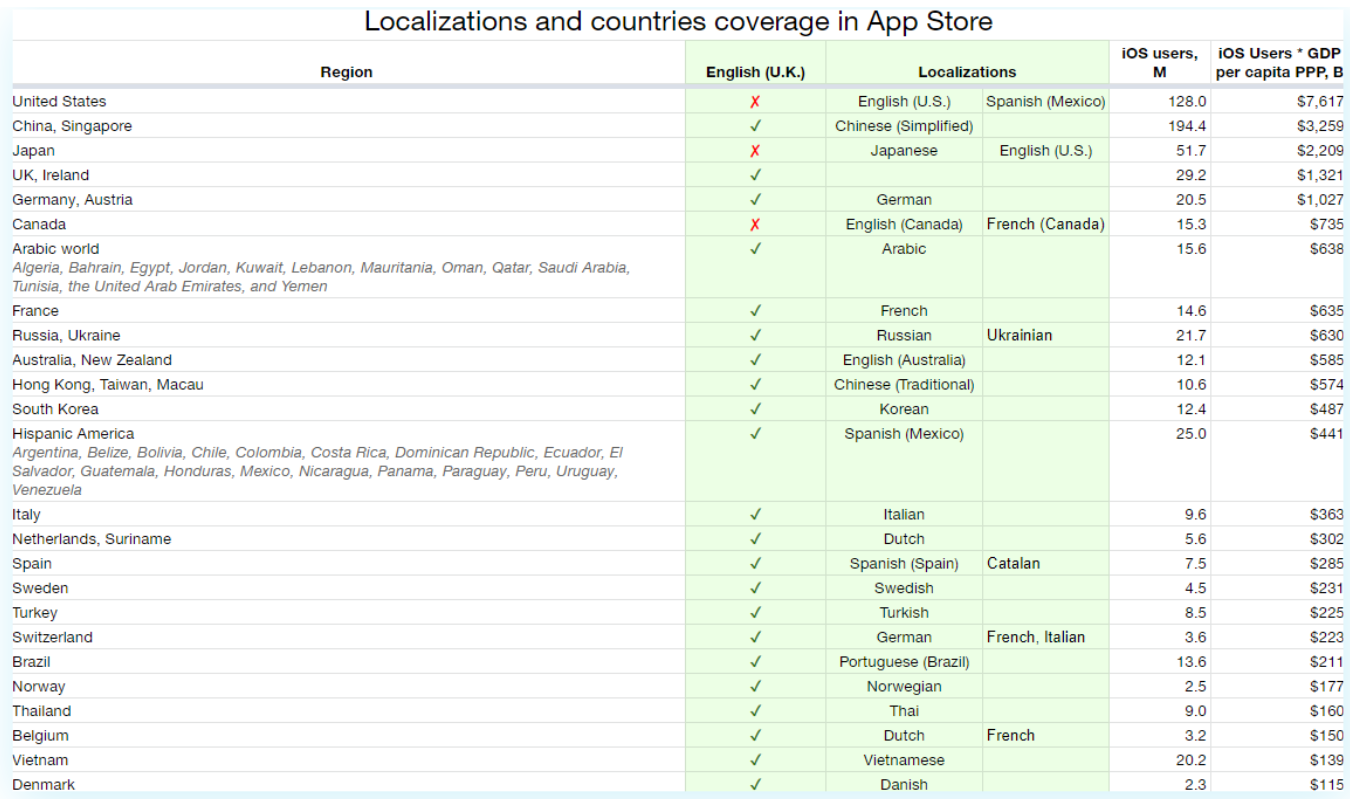Click the green check mark for Brazil
The image size is (1350, 799).
tap(755, 662)
